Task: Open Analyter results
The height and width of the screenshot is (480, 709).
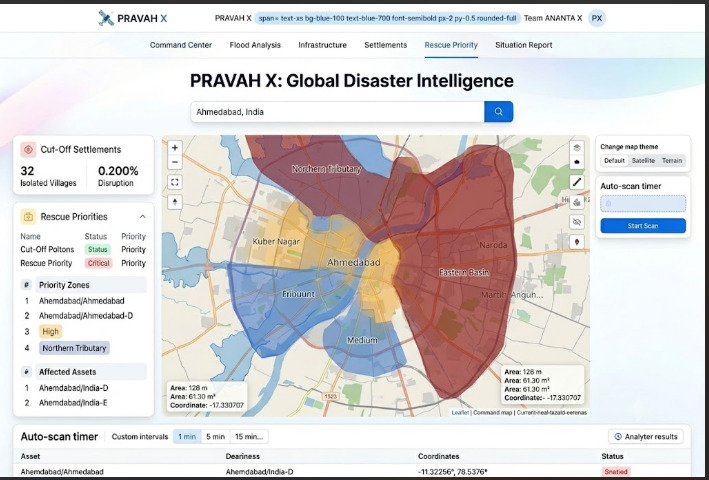Action: (x=646, y=437)
